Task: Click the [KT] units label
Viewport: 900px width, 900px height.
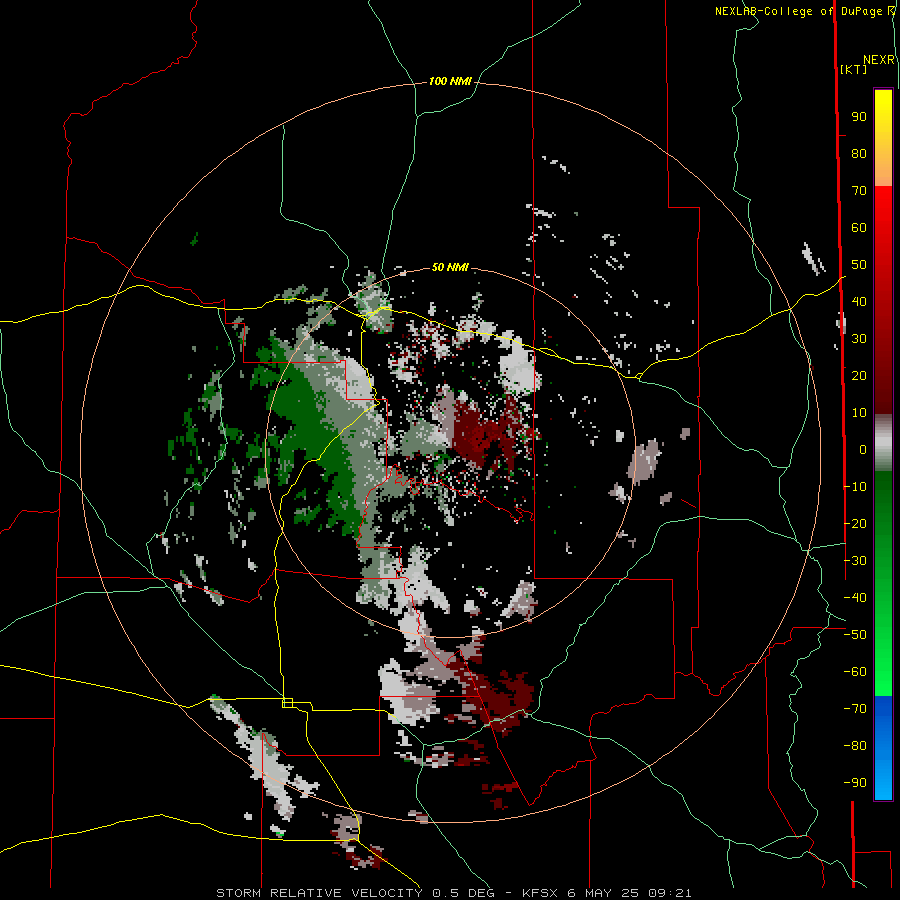Action: tap(854, 69)
